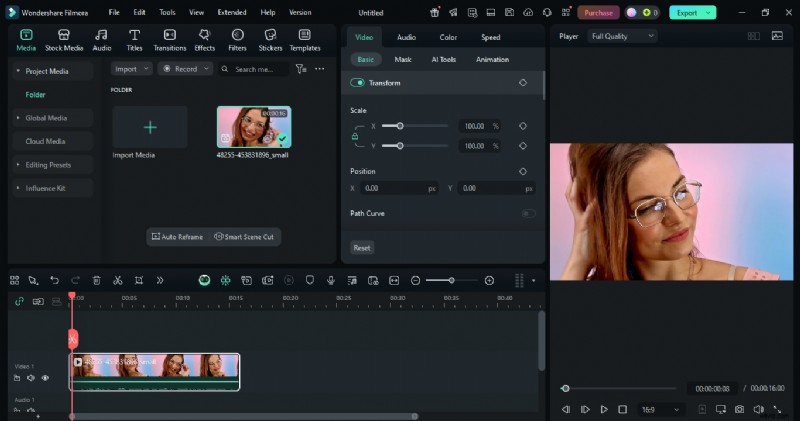
Task: Switch to the Color tab
Action: click(x=448, y=37)
